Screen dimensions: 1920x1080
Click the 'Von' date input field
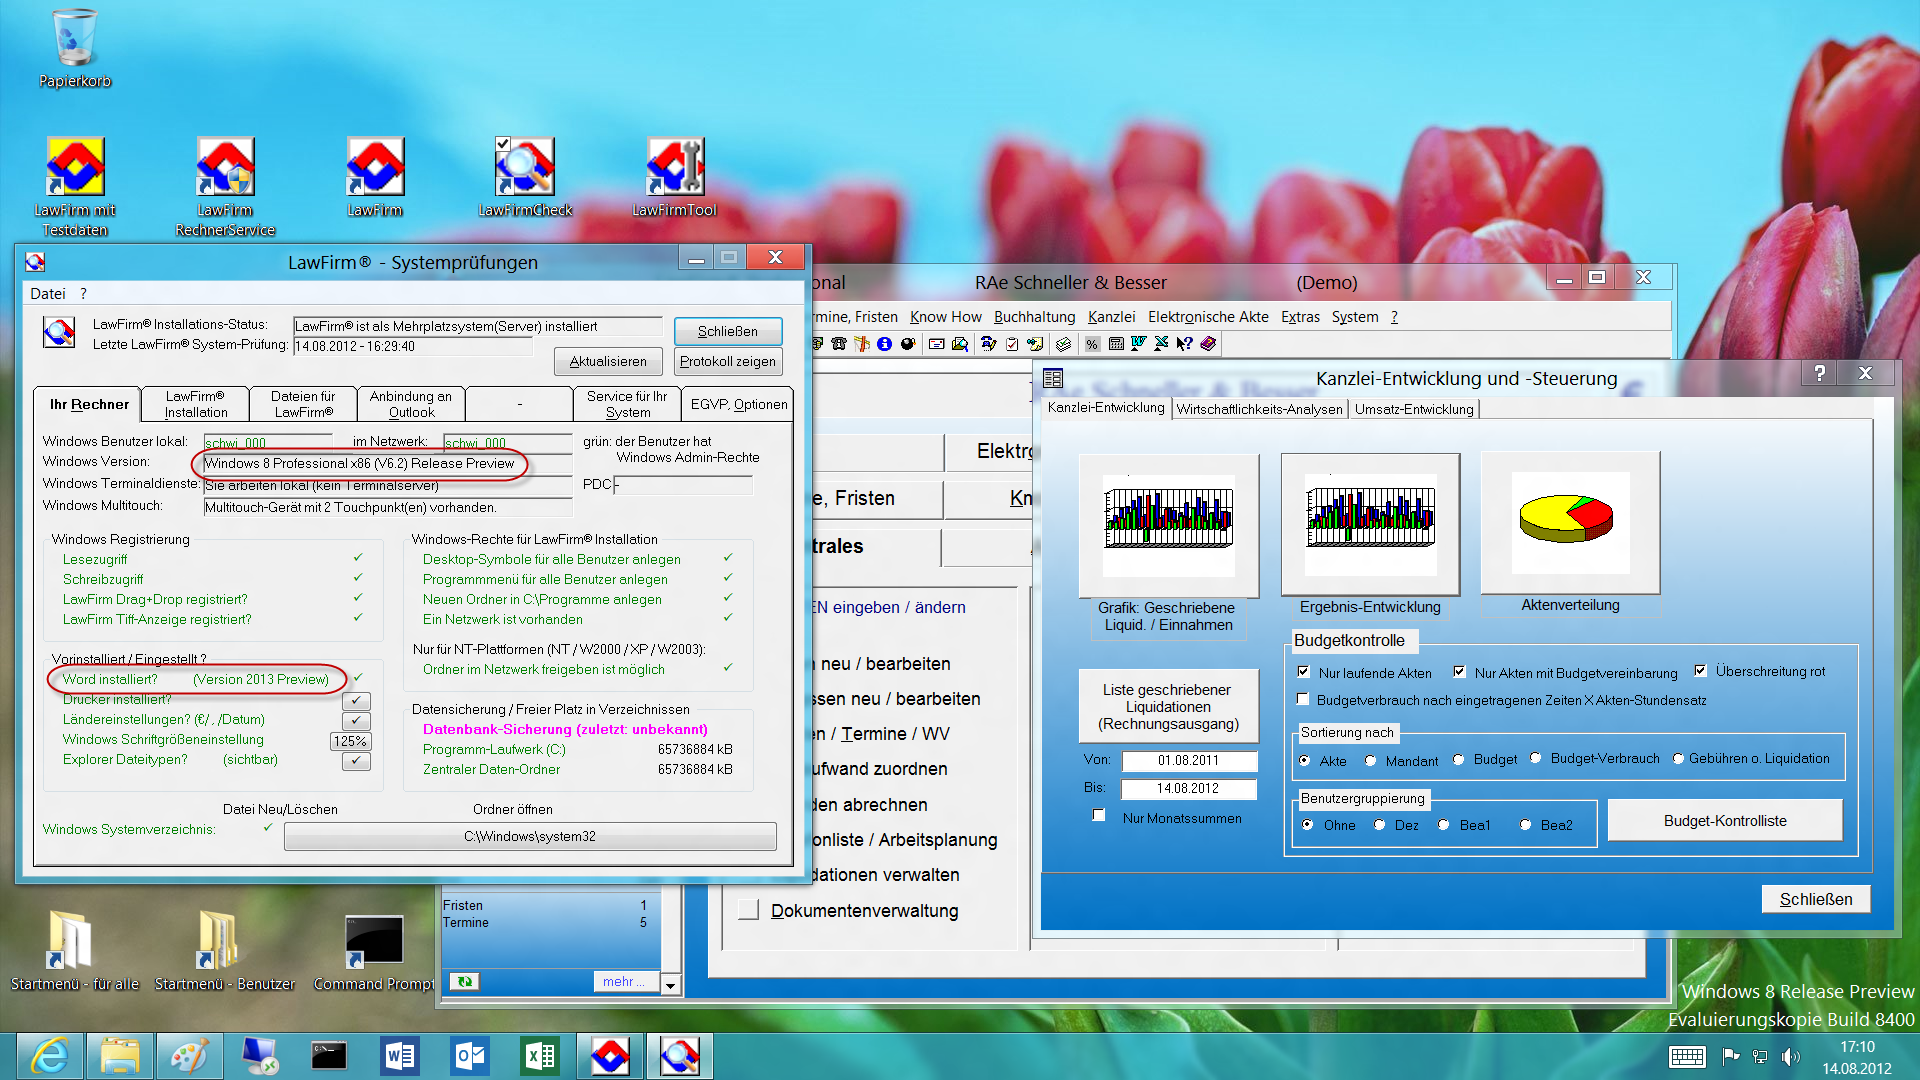pos(1188,760)
